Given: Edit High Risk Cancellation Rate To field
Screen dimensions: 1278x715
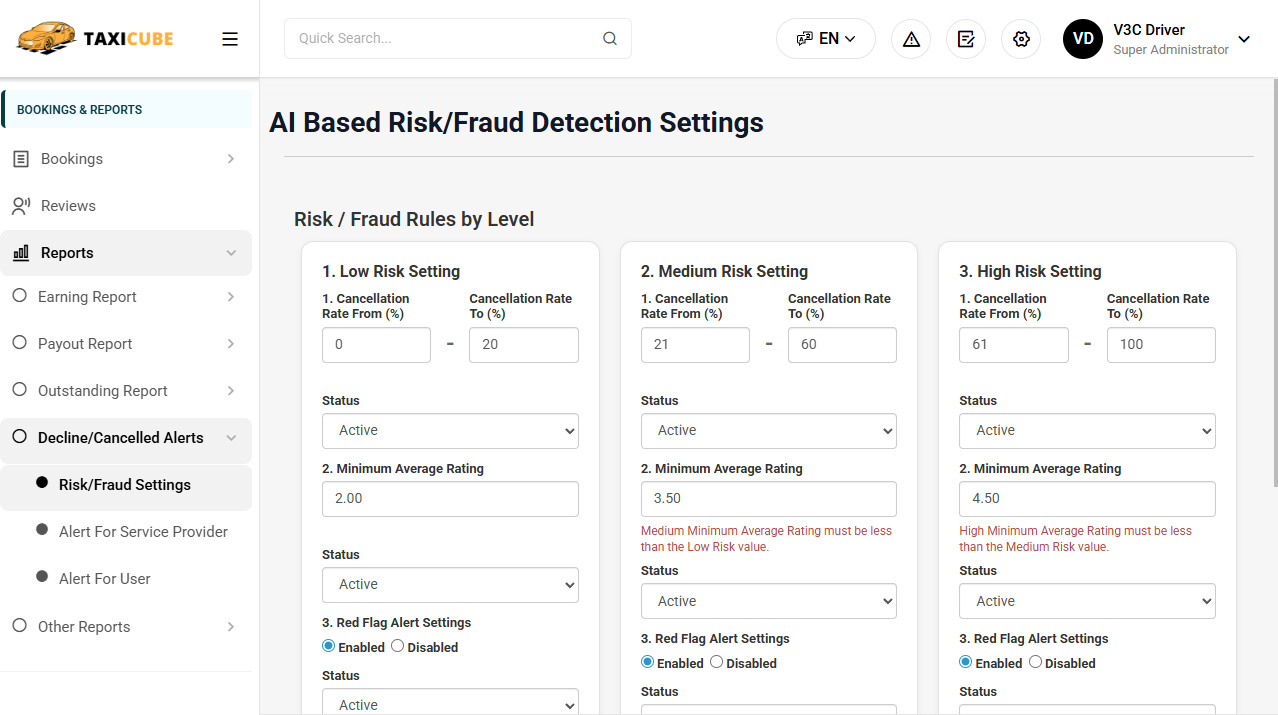Looking at the screenshot, I should [x=1161, y=345].
